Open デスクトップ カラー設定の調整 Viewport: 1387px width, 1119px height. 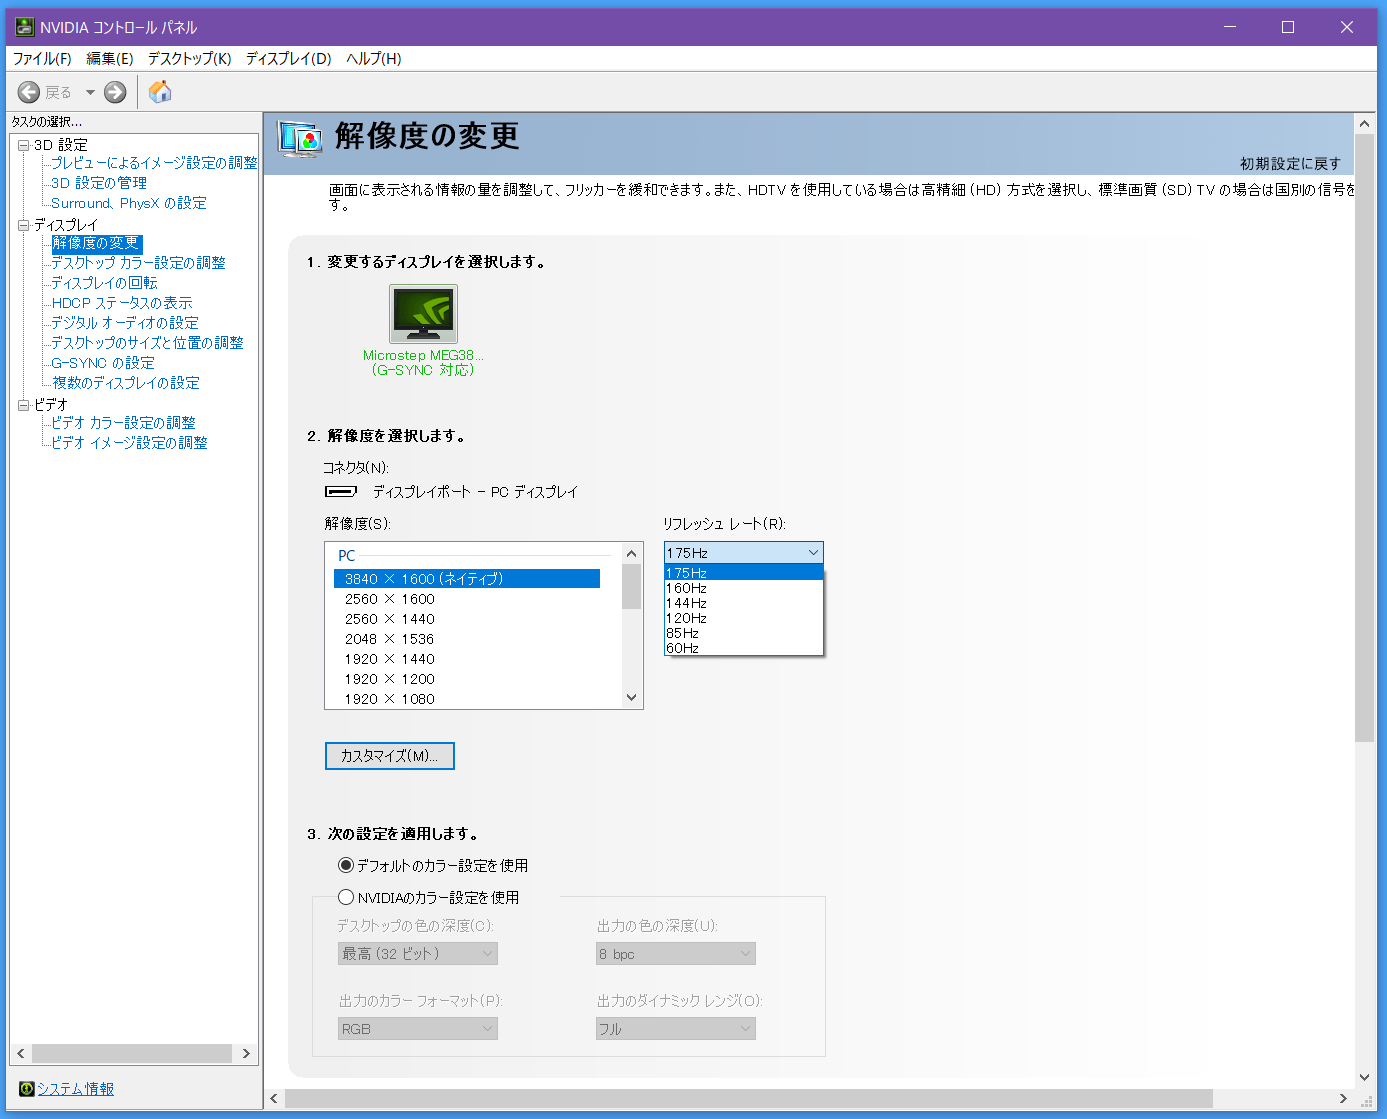(139, 263)
